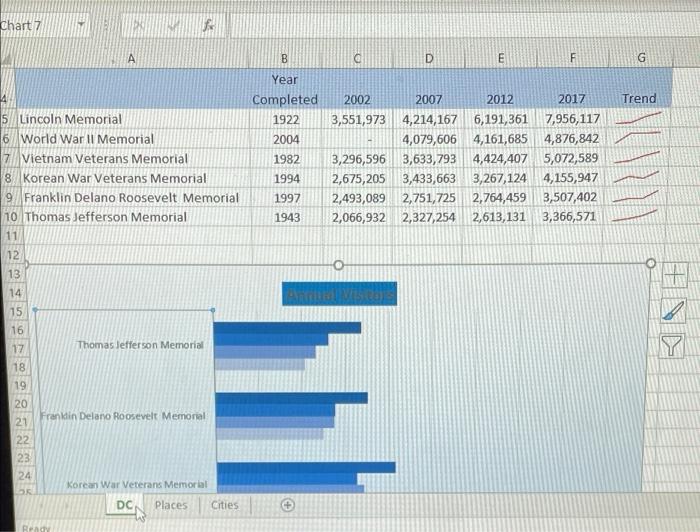Switch to the Cities sheet tab
Viewport: 700px width, 532px height.
(225, 505)
